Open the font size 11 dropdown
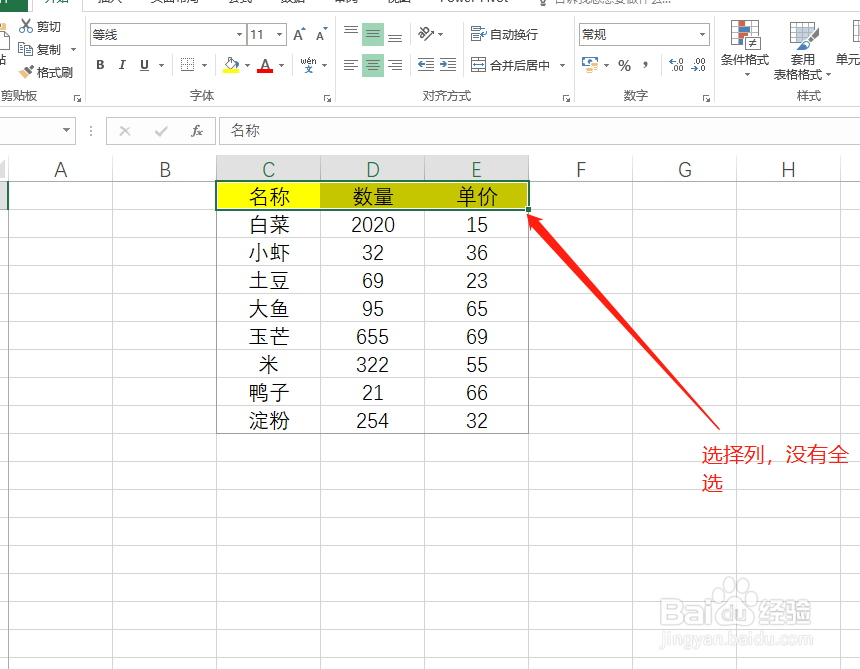 [x=279, y=35]
